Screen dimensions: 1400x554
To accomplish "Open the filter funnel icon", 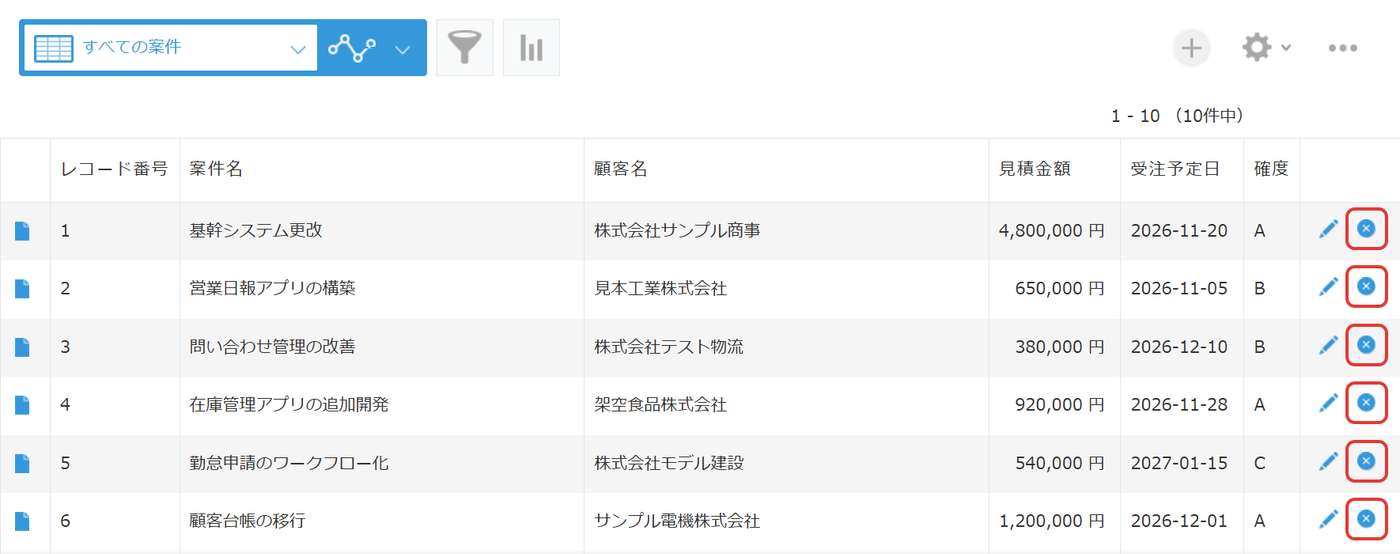I will 465,47.
